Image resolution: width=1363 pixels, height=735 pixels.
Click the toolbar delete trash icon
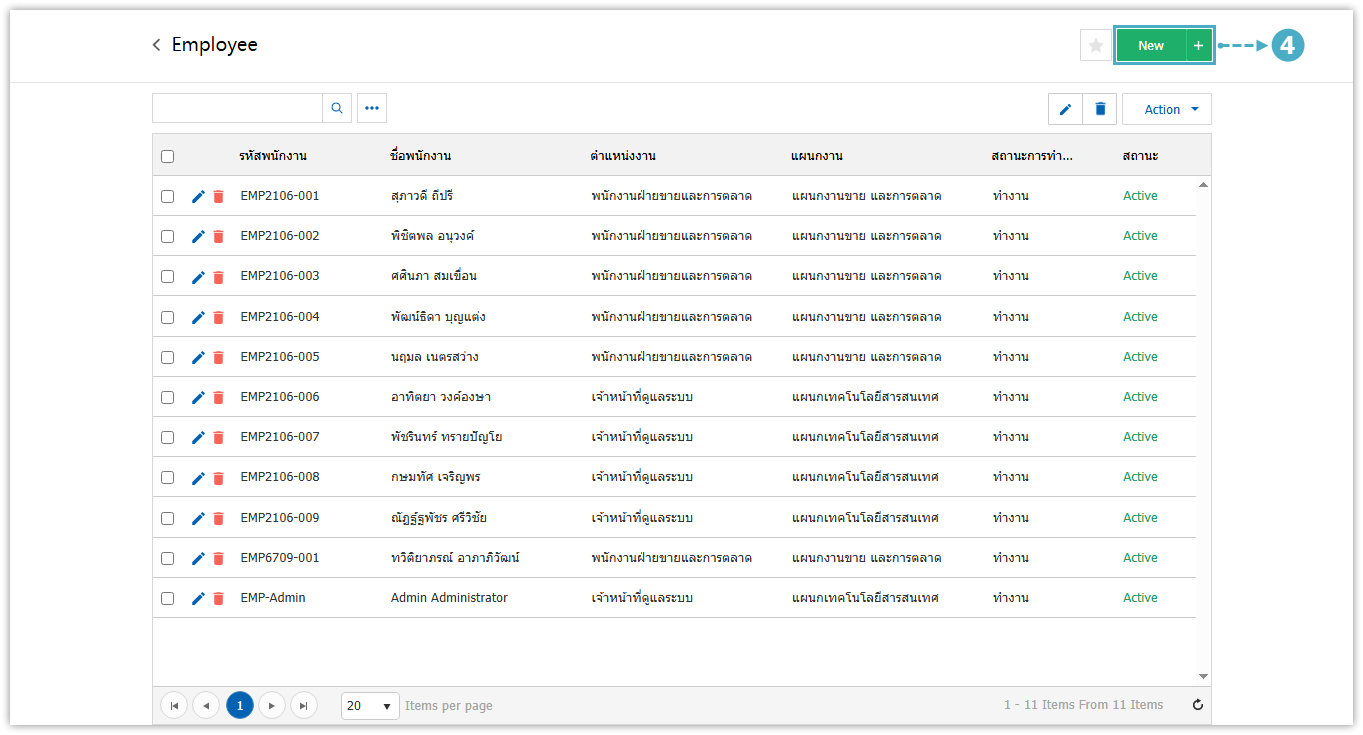click(1100, 109)
